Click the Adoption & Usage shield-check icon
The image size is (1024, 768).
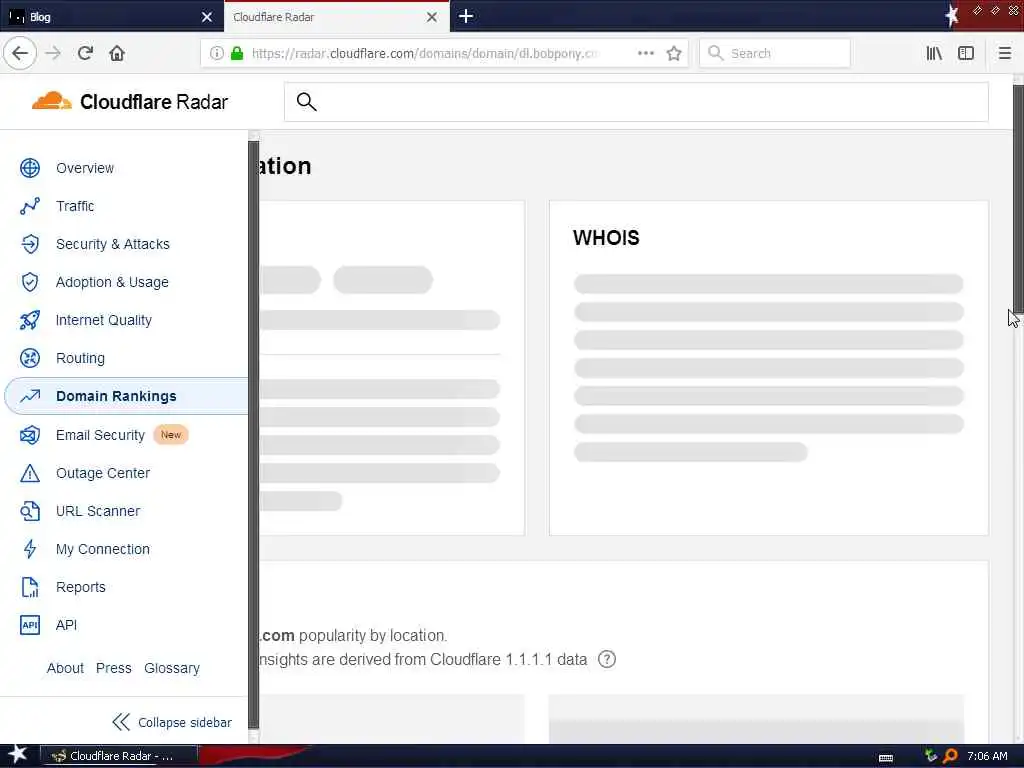pos(30,282)
